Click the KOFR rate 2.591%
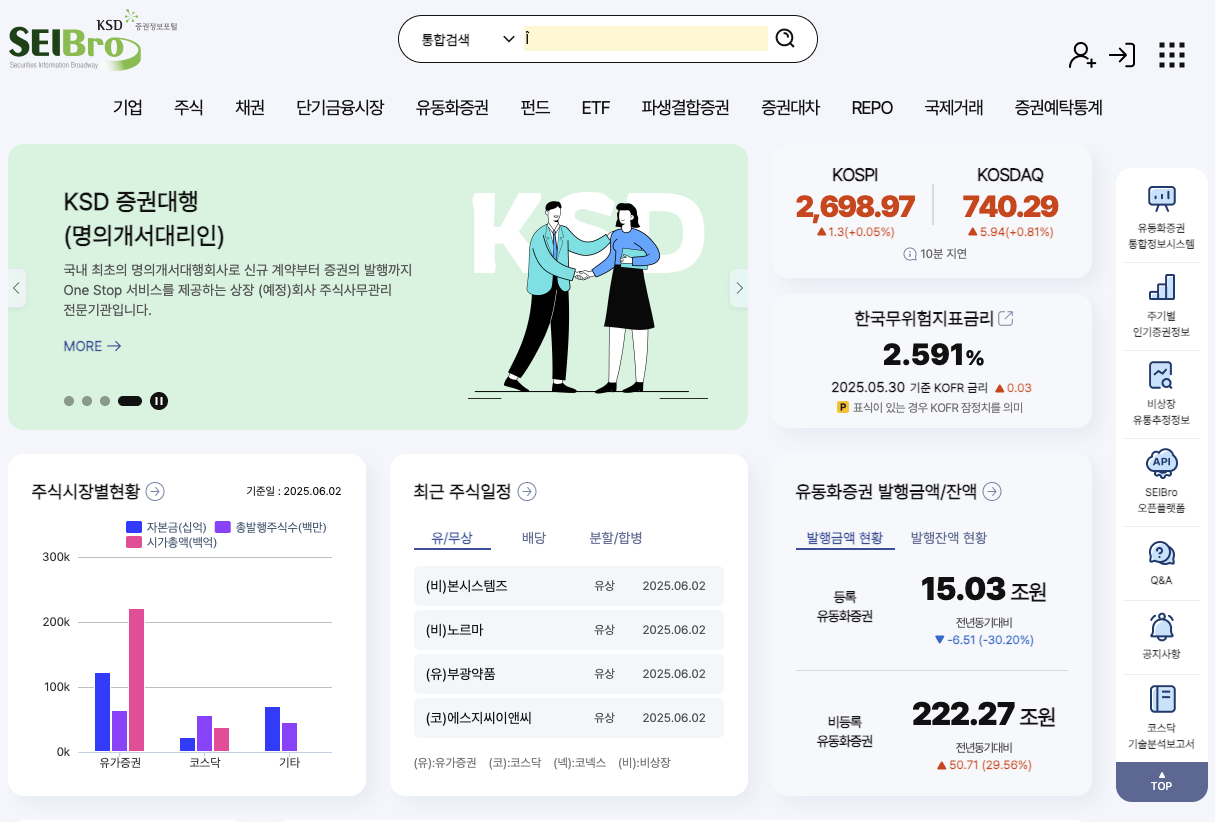 [x=933, y=354]
